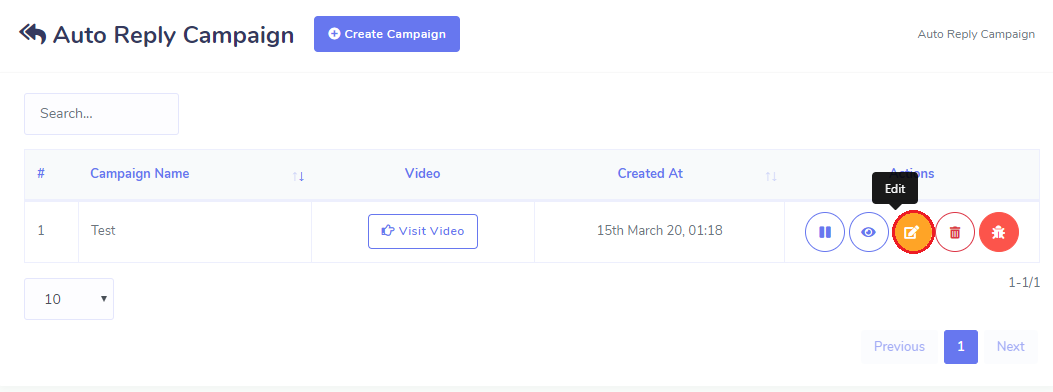Click the orange Edit pencil icon
This screenshot has width=1053, height=392.
[913, 232]
